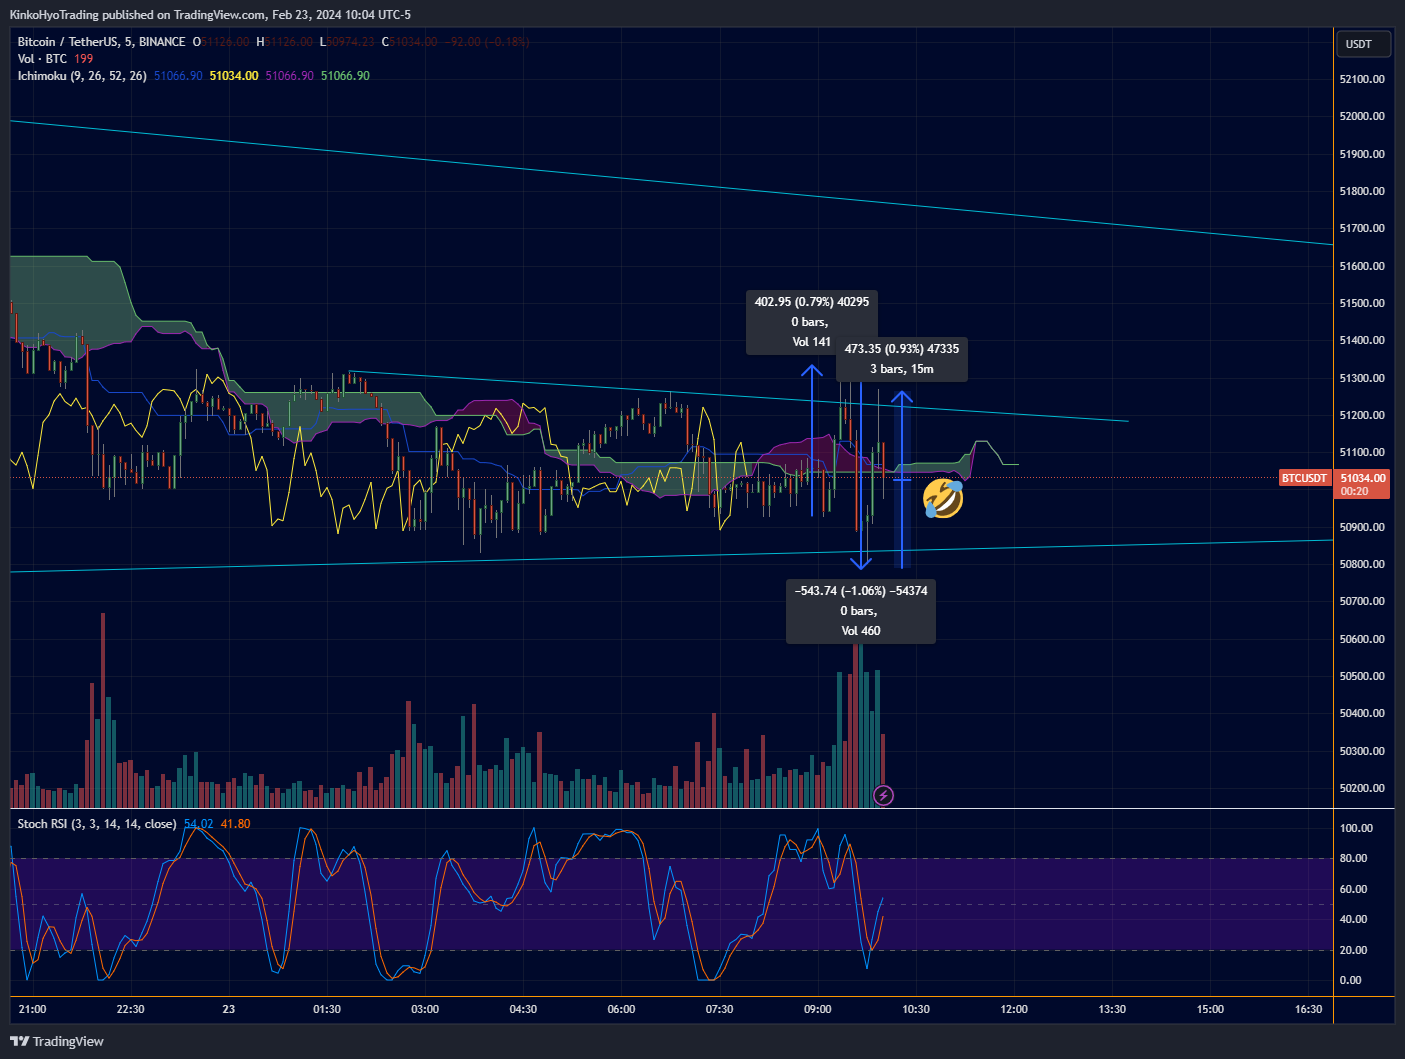Click the 80.00 Stoch RSI scale label
The image size is (1405, 1059).
click(1353, 858)
